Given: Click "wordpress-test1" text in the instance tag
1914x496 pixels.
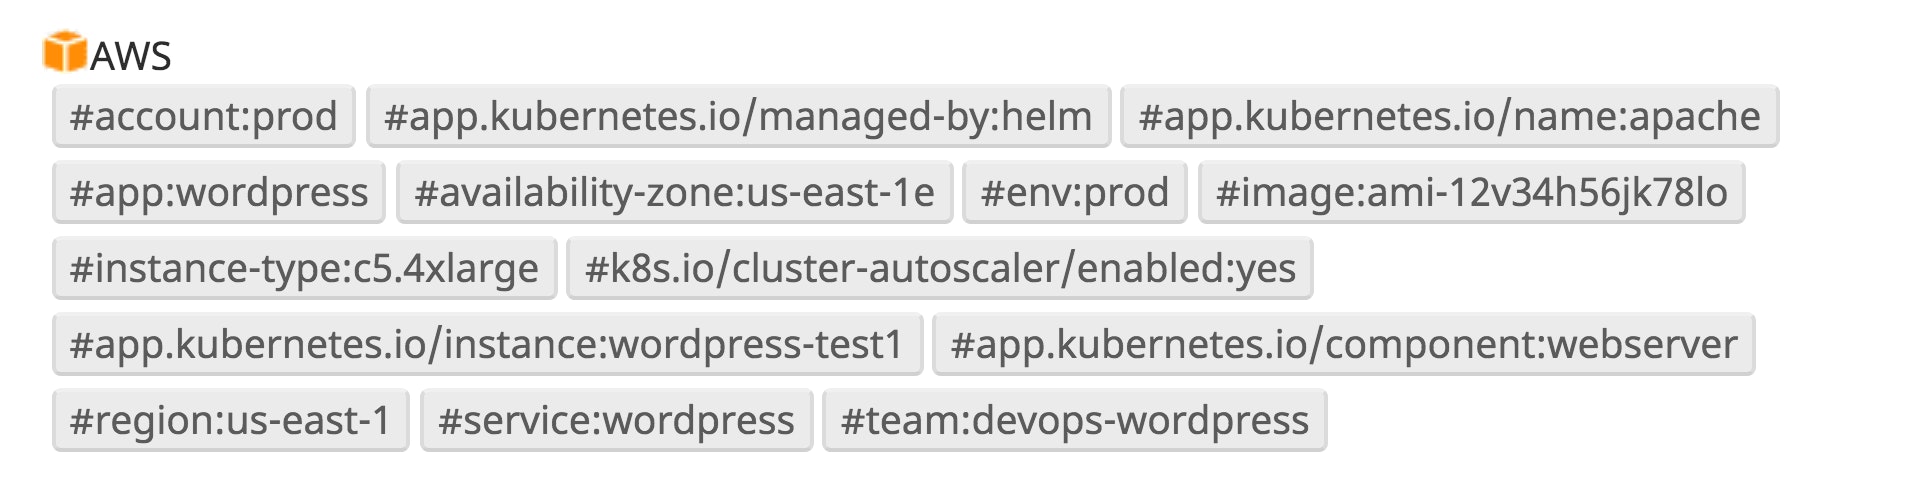Looking at the screenshot, I should 756,345.
